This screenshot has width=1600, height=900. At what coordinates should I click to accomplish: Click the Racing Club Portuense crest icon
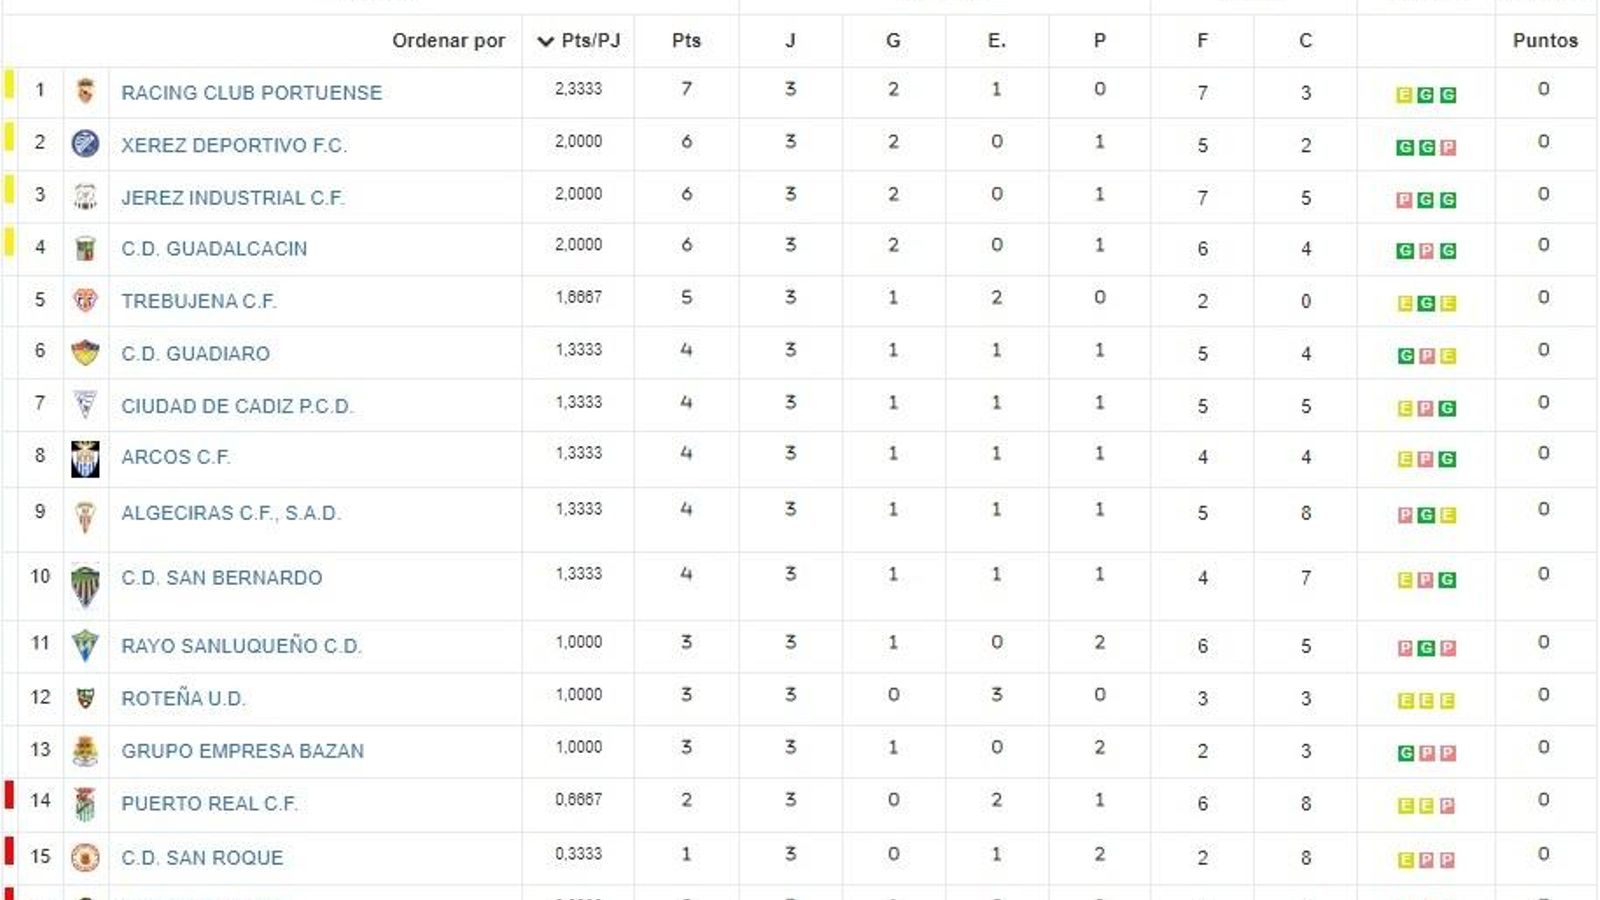[86, 92]
